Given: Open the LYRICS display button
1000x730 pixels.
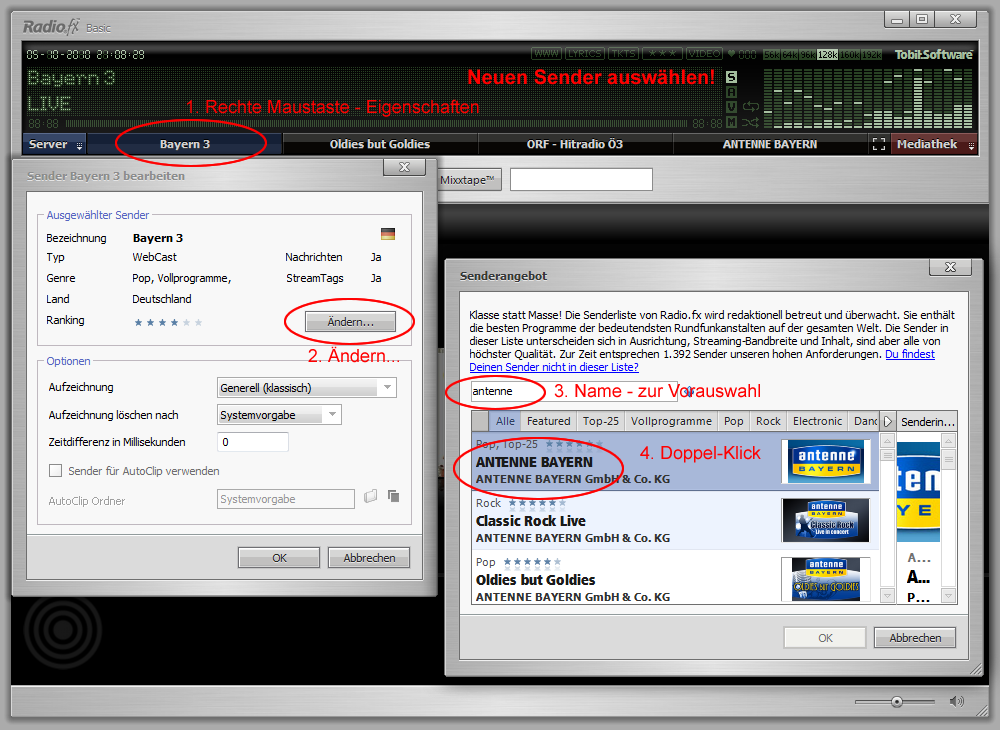Looking at the screenshot, I should [584, 54].
